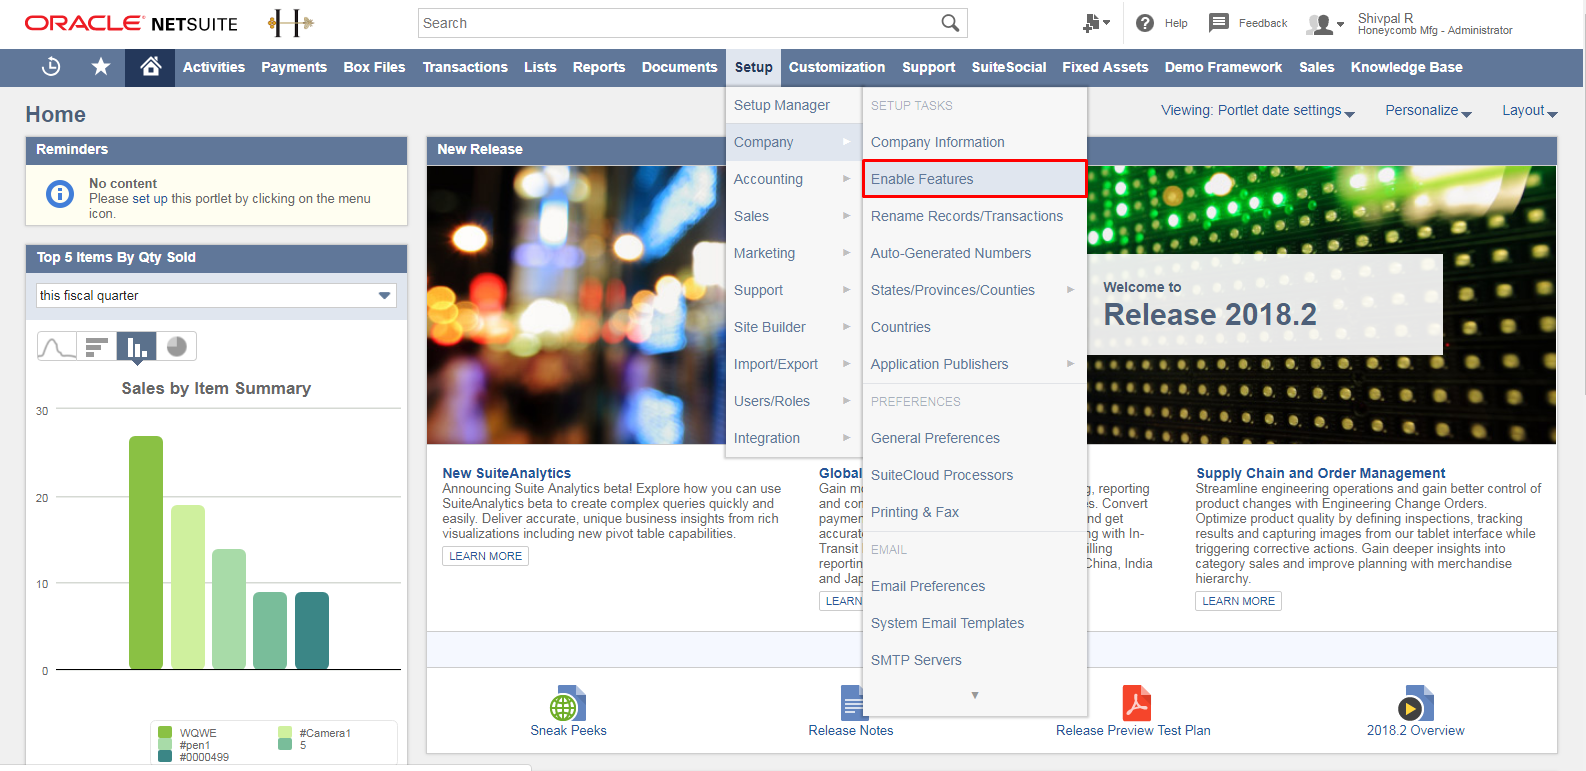This screenshot has height=771, width=1586.
Task: Choose Setup Manager from menu
Action: (793, 105)
